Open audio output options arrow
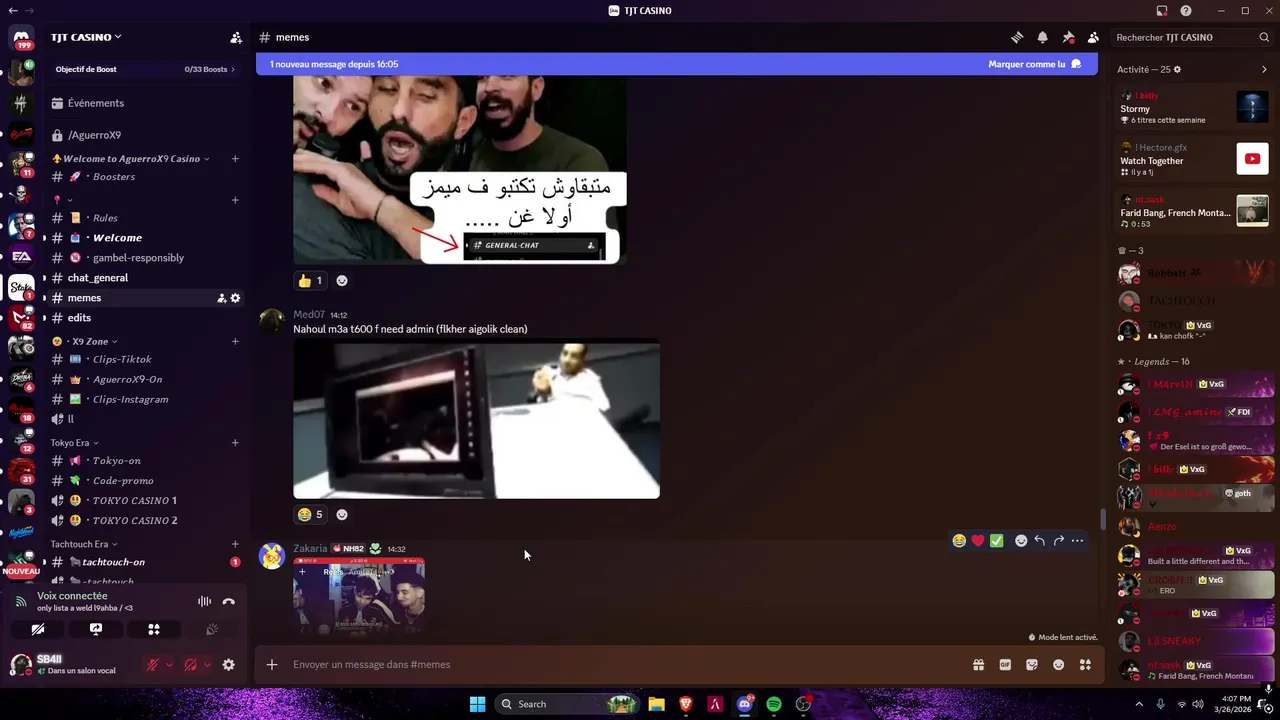The height and width of the screenshot is (720, 1280). click(x=207, y=665)
